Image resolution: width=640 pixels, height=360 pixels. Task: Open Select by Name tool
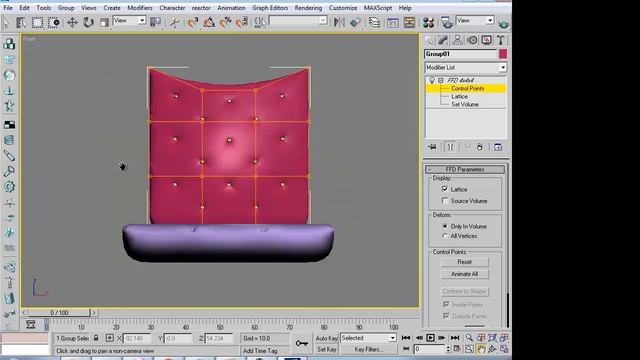21,22
